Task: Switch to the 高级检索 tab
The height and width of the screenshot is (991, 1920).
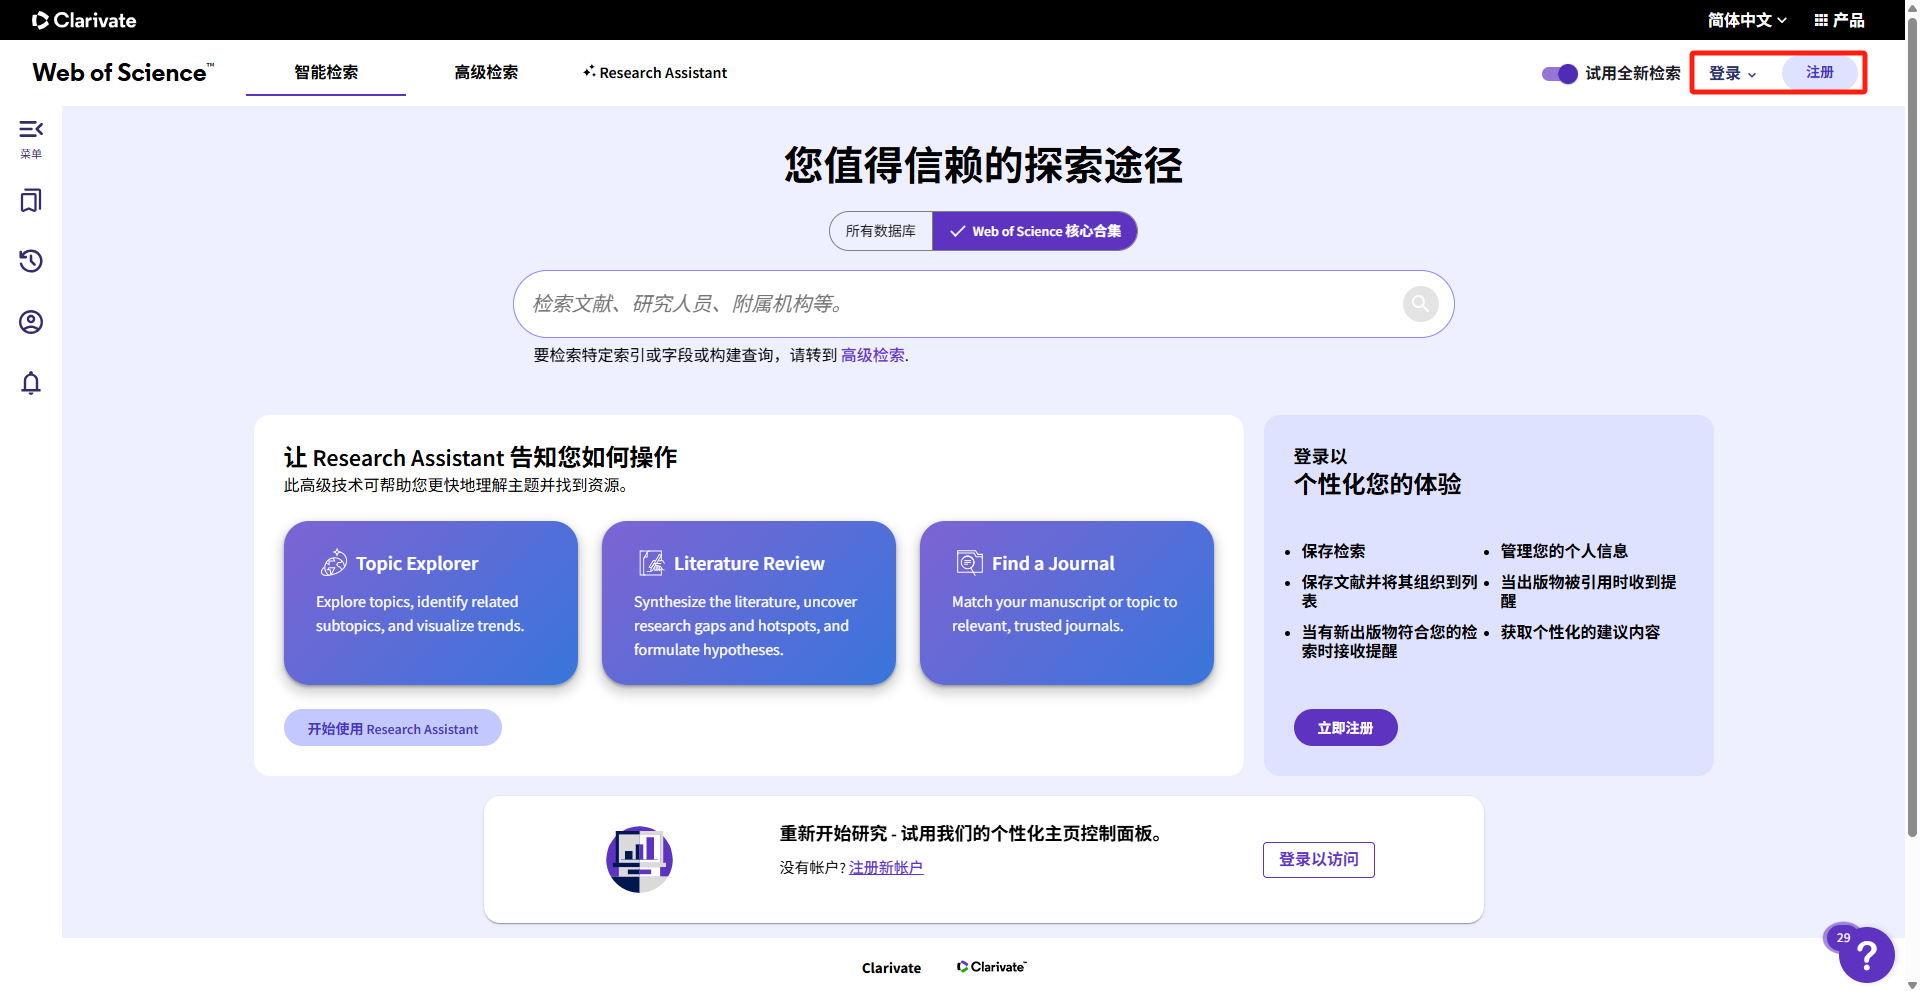Action: 486,72
